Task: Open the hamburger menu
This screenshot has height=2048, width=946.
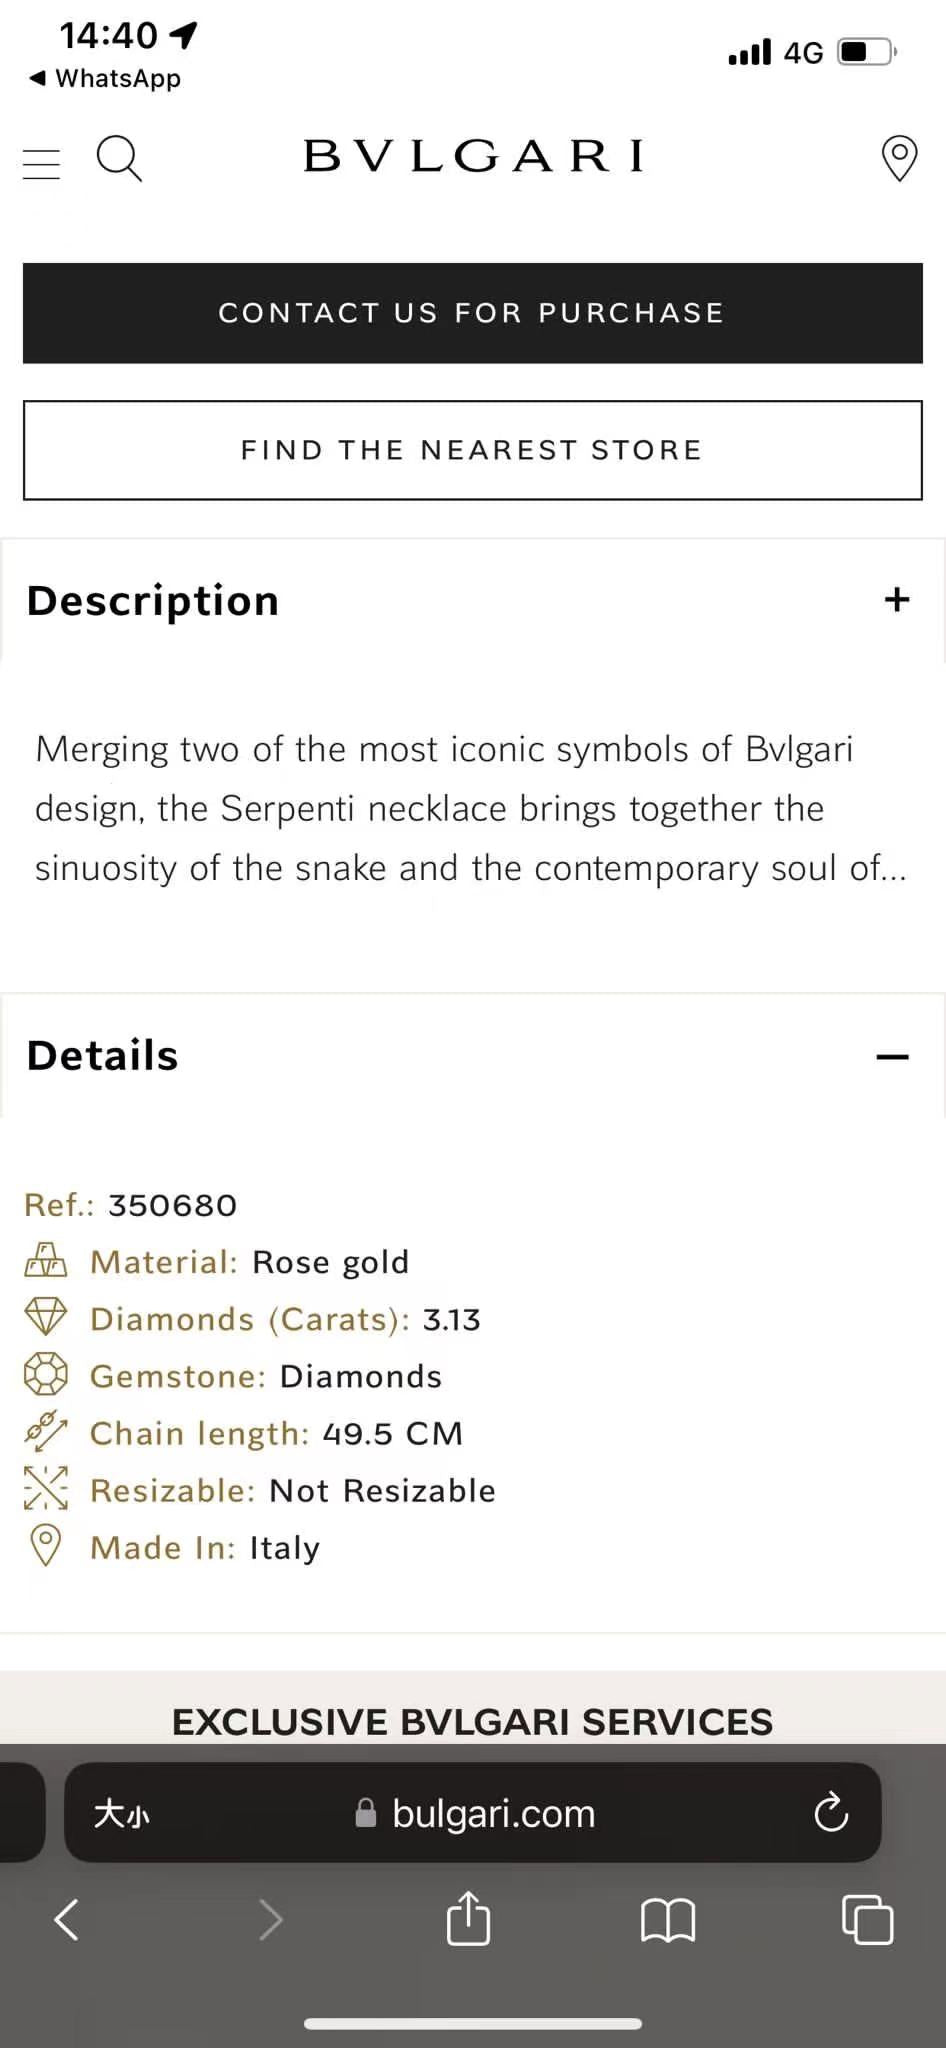Action: [41, 162]
